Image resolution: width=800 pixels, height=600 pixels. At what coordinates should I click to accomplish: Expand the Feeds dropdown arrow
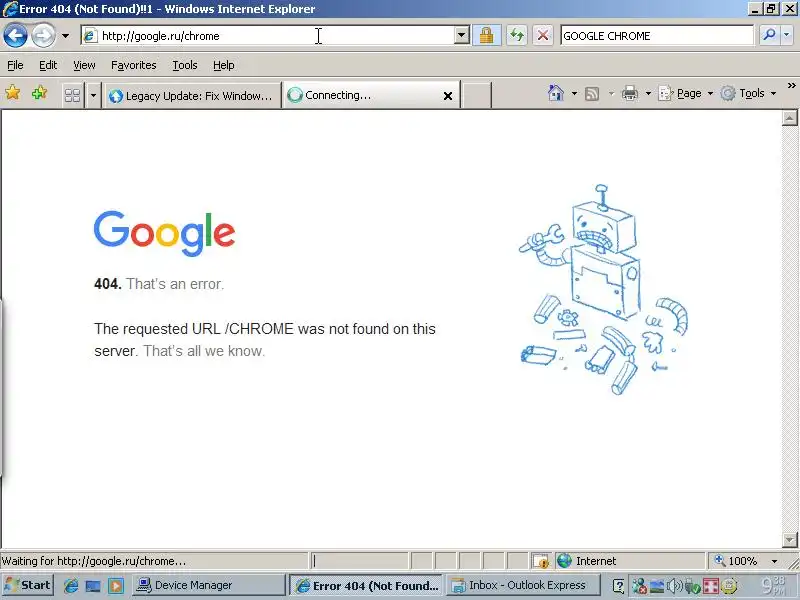coord(611,93)
